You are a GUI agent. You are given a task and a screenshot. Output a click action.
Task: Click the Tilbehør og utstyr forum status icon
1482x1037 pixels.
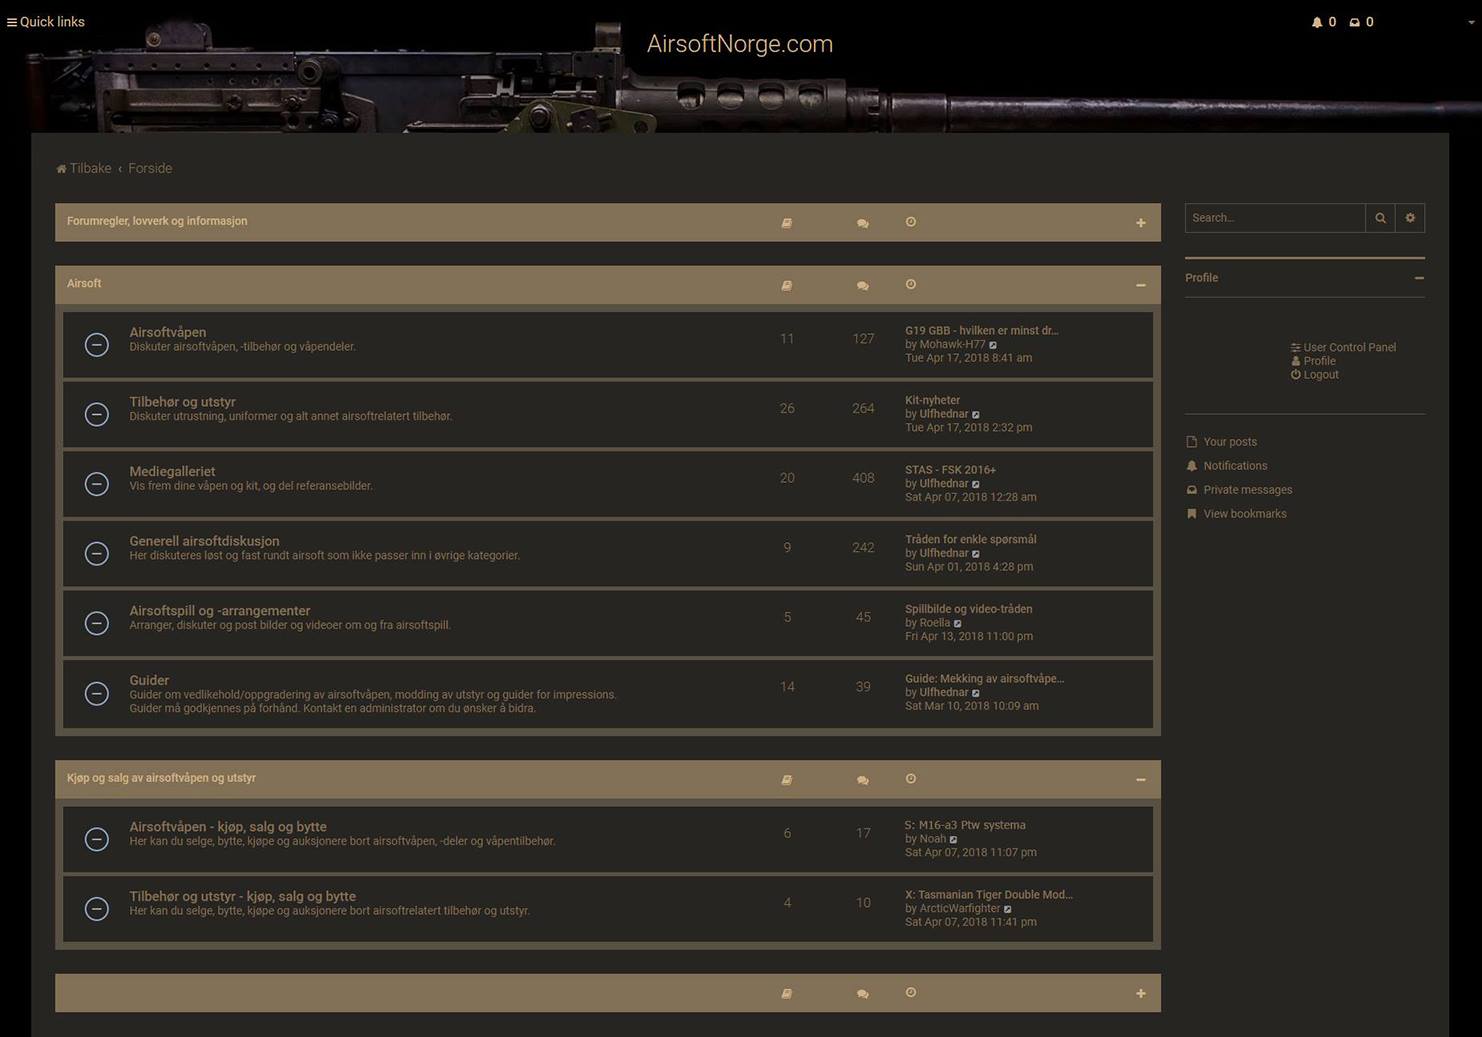[x=97, y=414]
